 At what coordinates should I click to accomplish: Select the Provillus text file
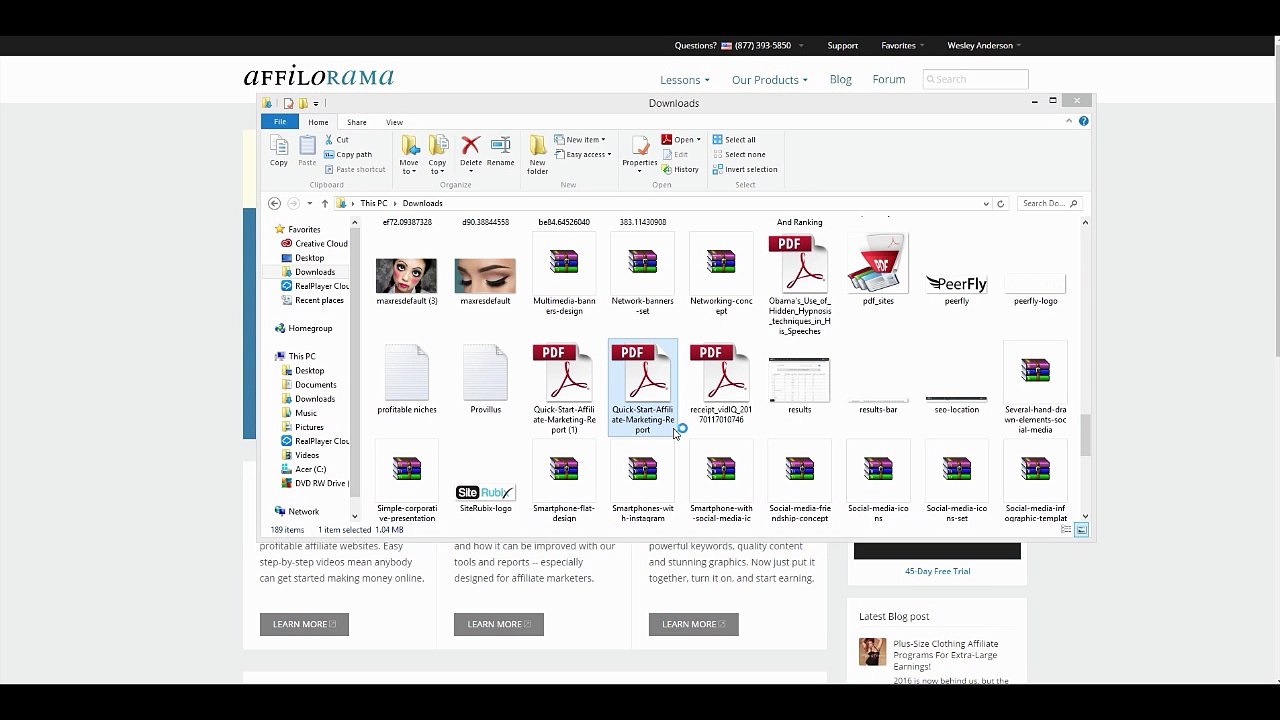[485, 379]
